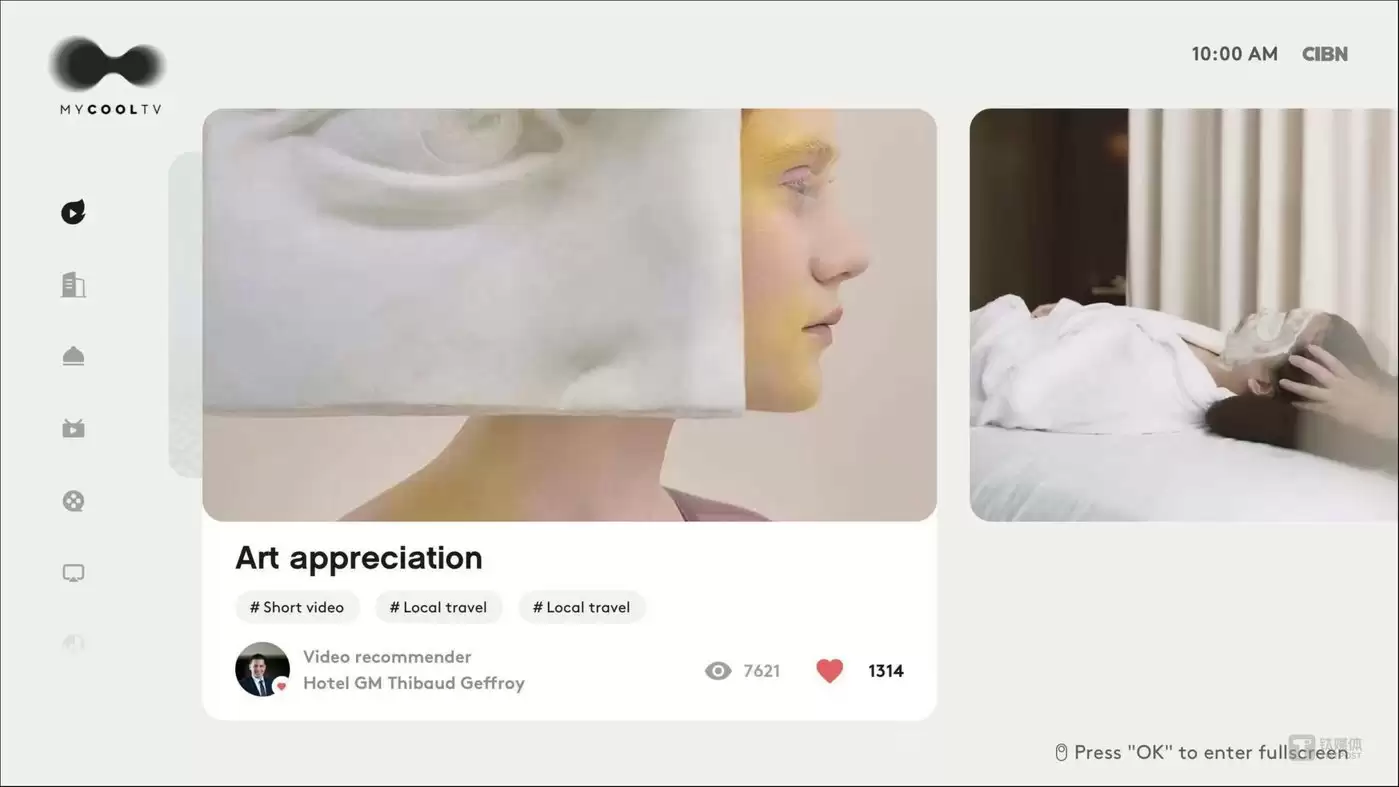The height and width of the screenshot is (787, 1399).
Task: Click the remote icon beside the fullscreen hint
Action: [x=1061, y=752]
